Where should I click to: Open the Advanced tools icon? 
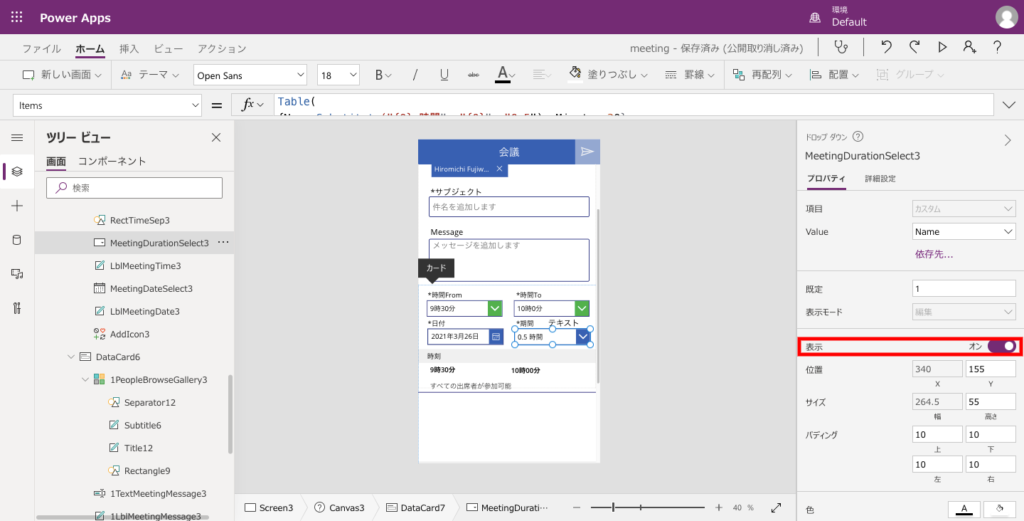point(17,308)
